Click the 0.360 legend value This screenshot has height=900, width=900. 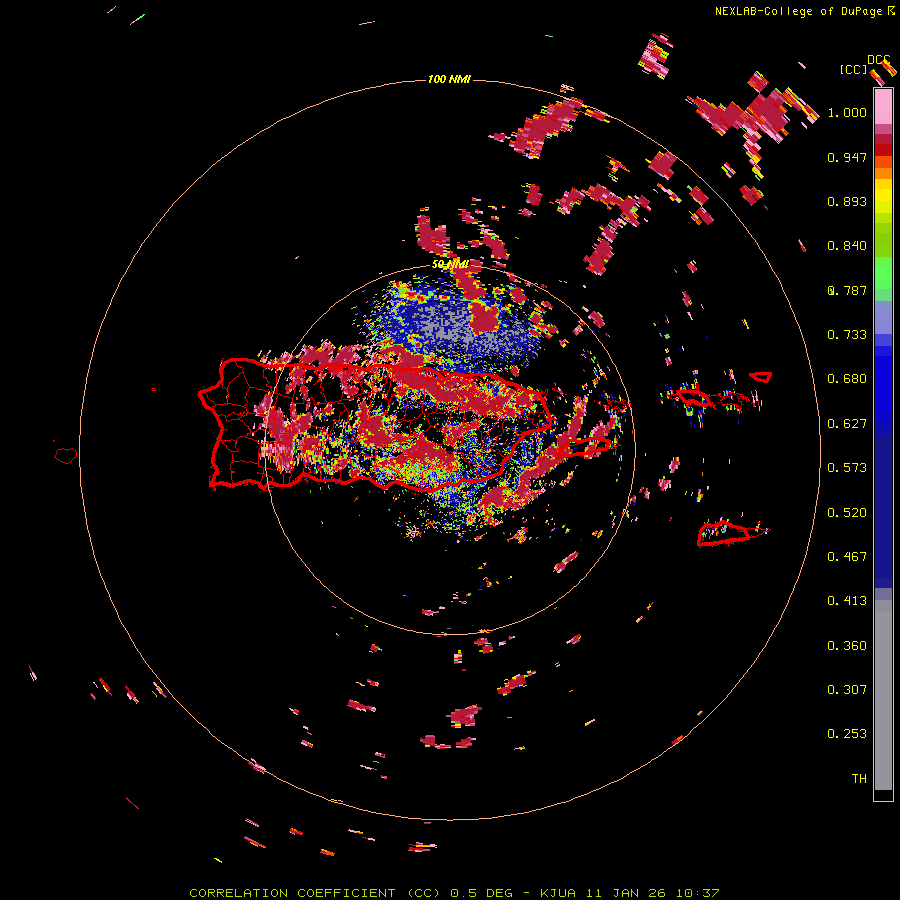847,646
